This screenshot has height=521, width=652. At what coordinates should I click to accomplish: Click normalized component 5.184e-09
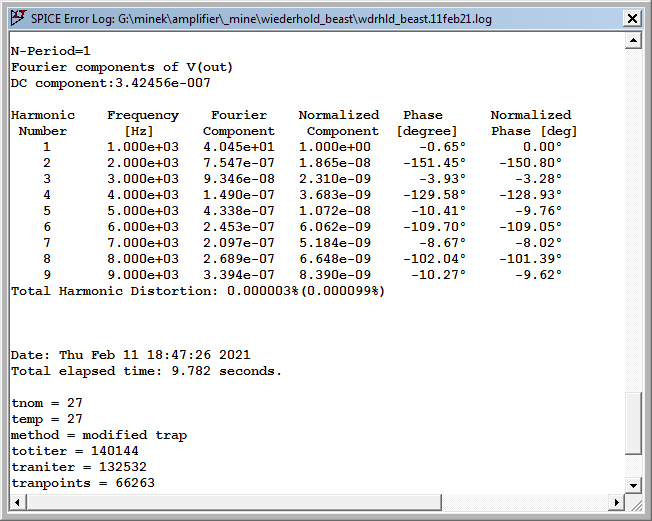335,243
